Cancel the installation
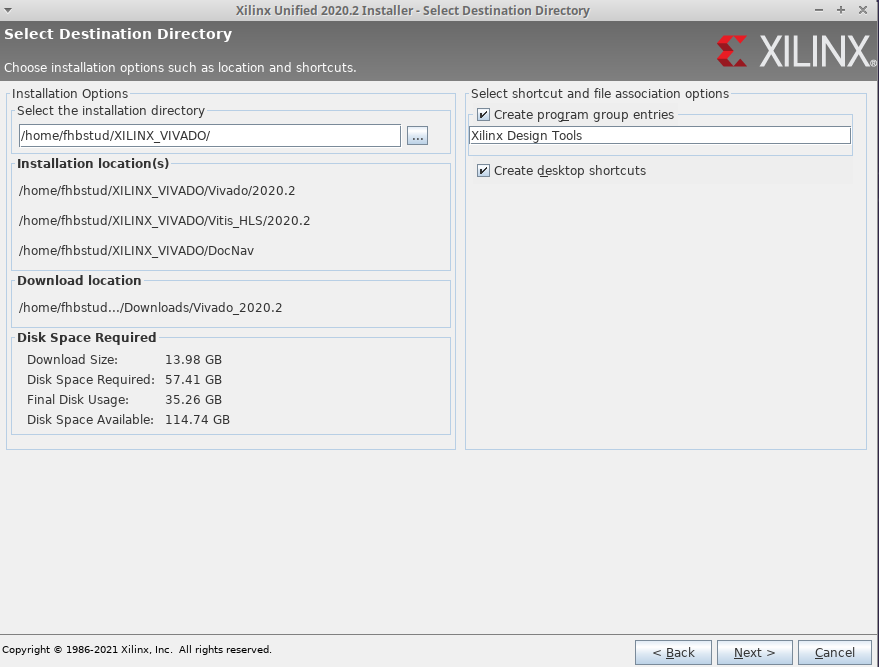This screenshot has height=667, width=879. [835, 653]
